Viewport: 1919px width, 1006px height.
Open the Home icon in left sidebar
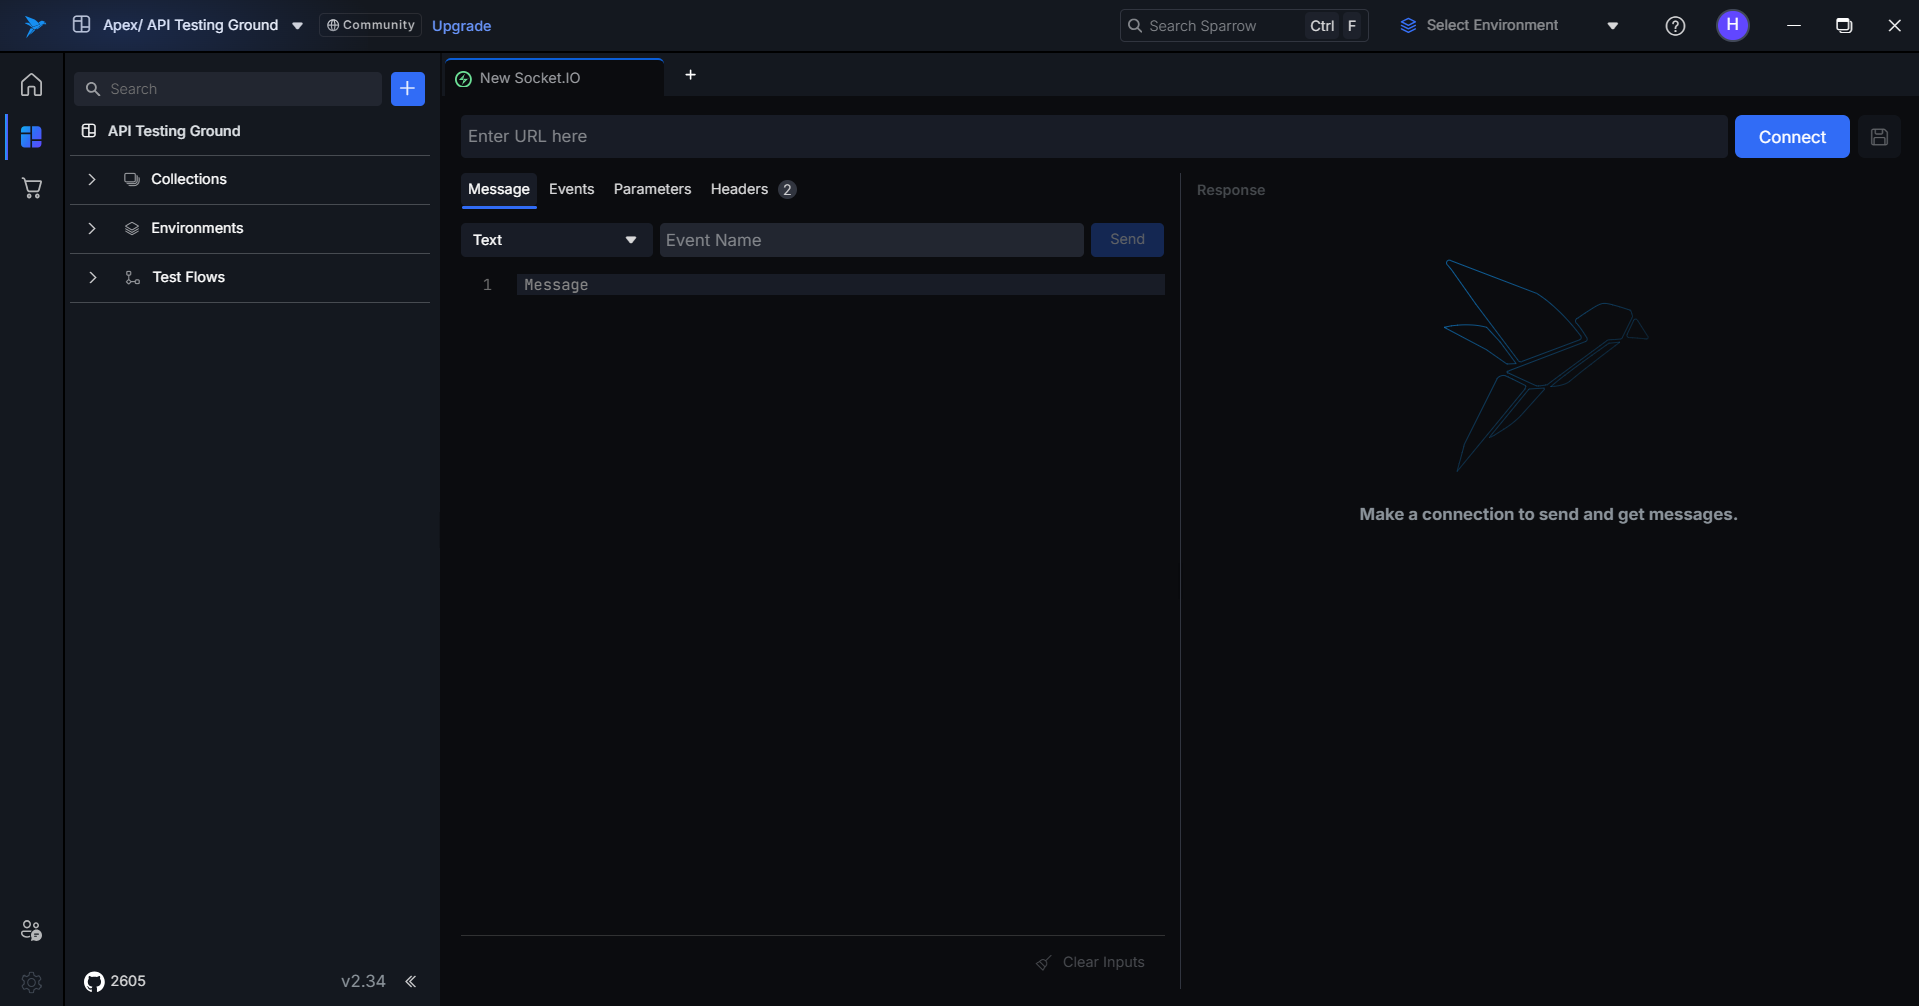pos(32,85)
